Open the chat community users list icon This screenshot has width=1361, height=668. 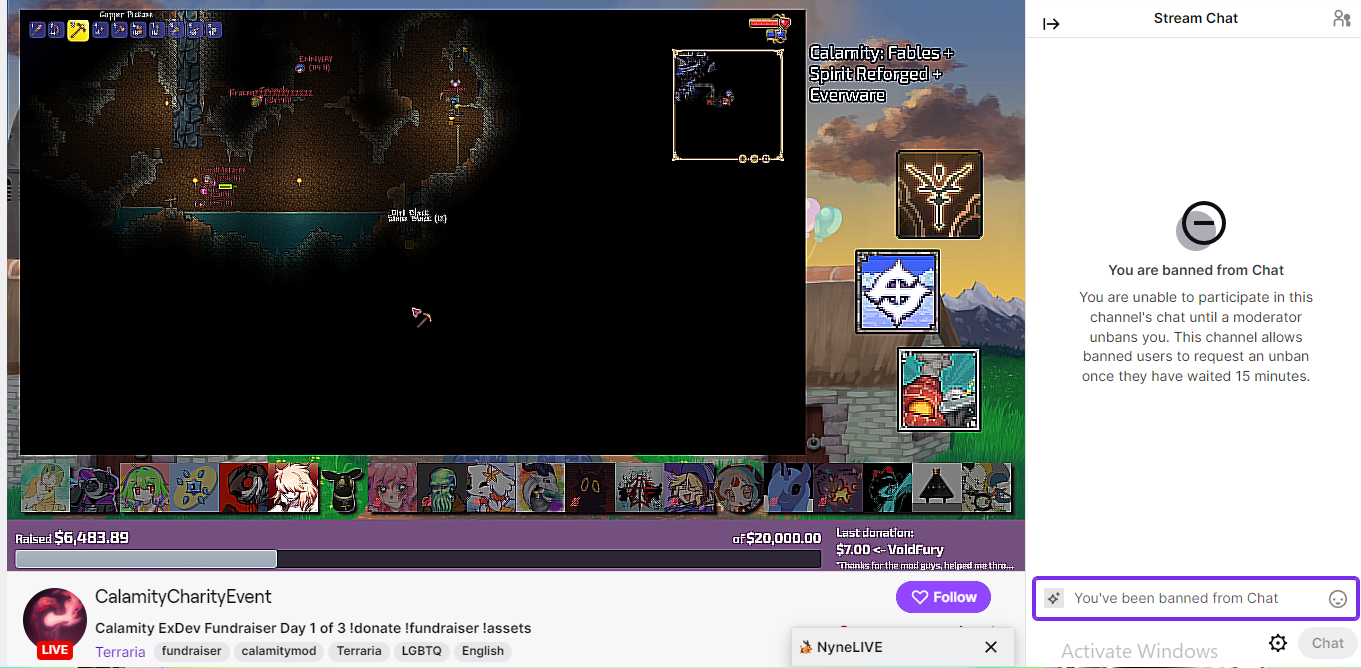tap(1341, 19)
